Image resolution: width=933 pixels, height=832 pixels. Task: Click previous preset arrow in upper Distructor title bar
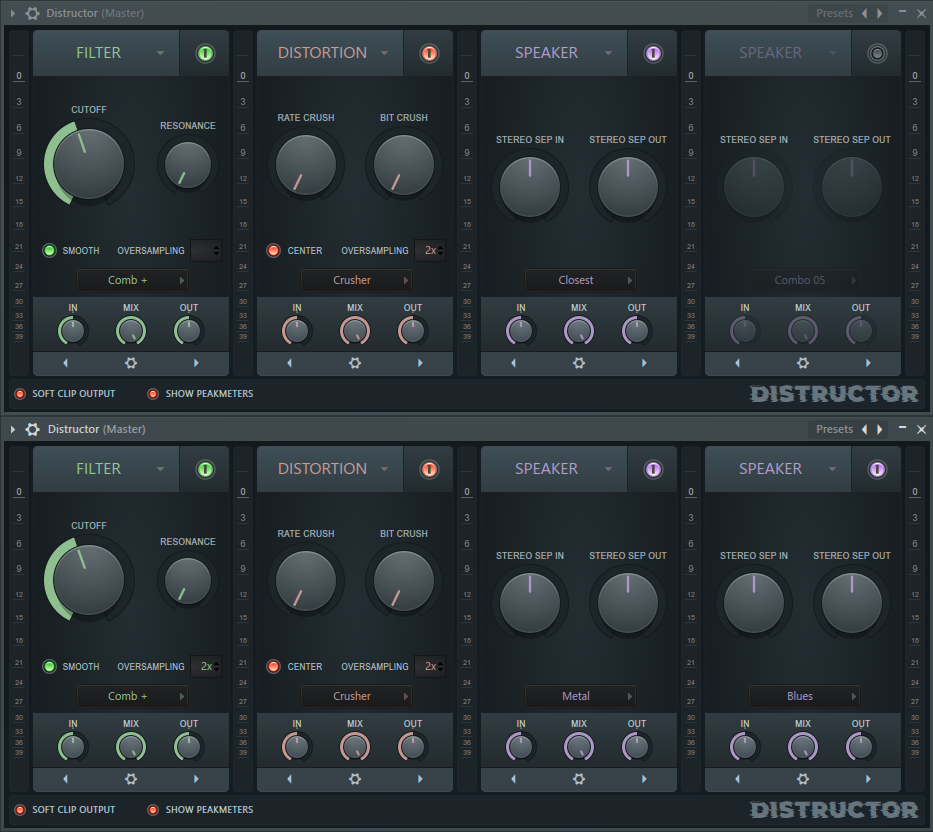tap(865, 13)
